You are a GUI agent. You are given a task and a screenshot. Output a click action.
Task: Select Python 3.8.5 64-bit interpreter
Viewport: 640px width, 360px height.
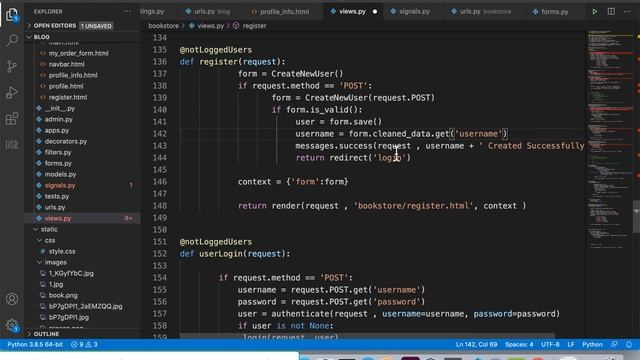pyautogui.click(x=35, y=344)
